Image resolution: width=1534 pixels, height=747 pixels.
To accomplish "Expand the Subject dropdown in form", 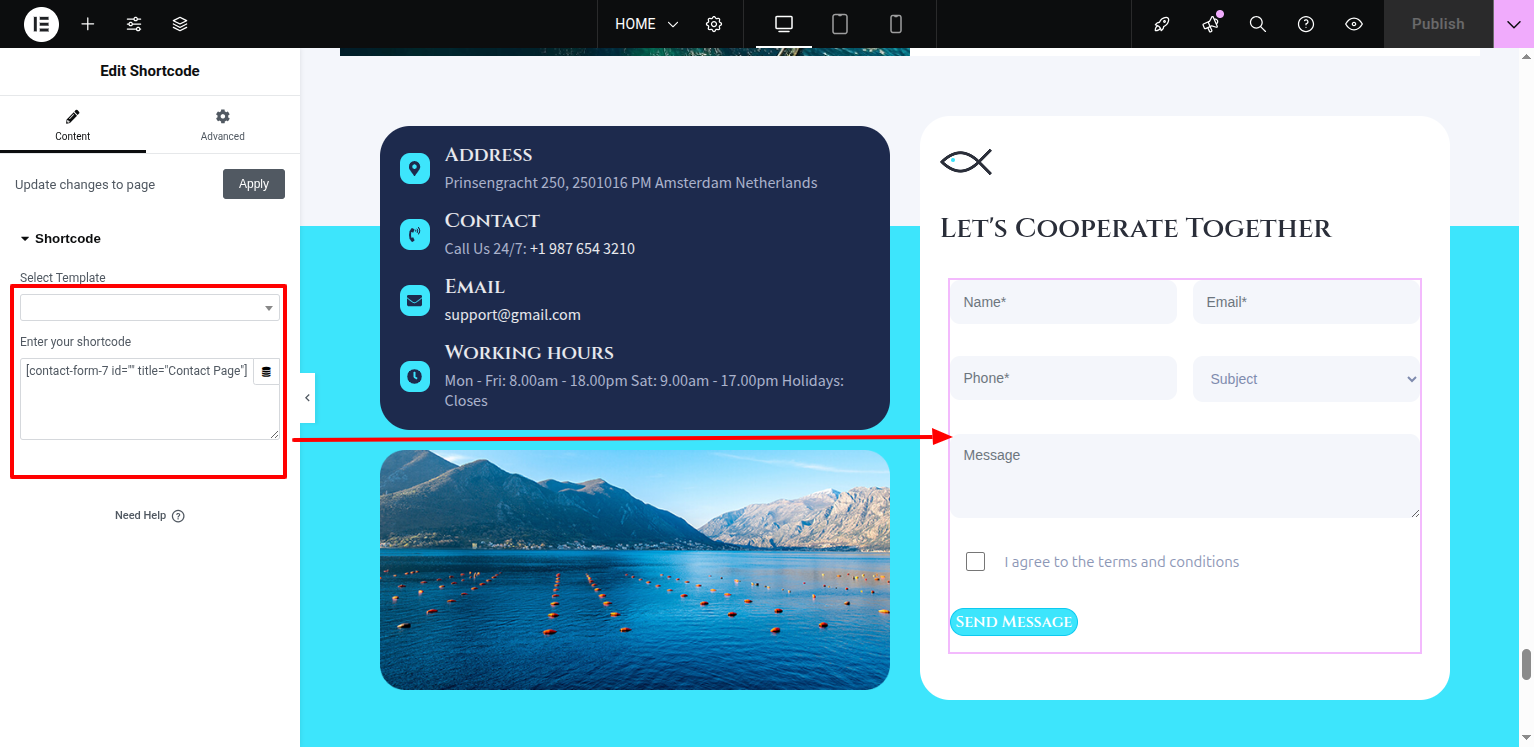I will tap(1306, 379).
